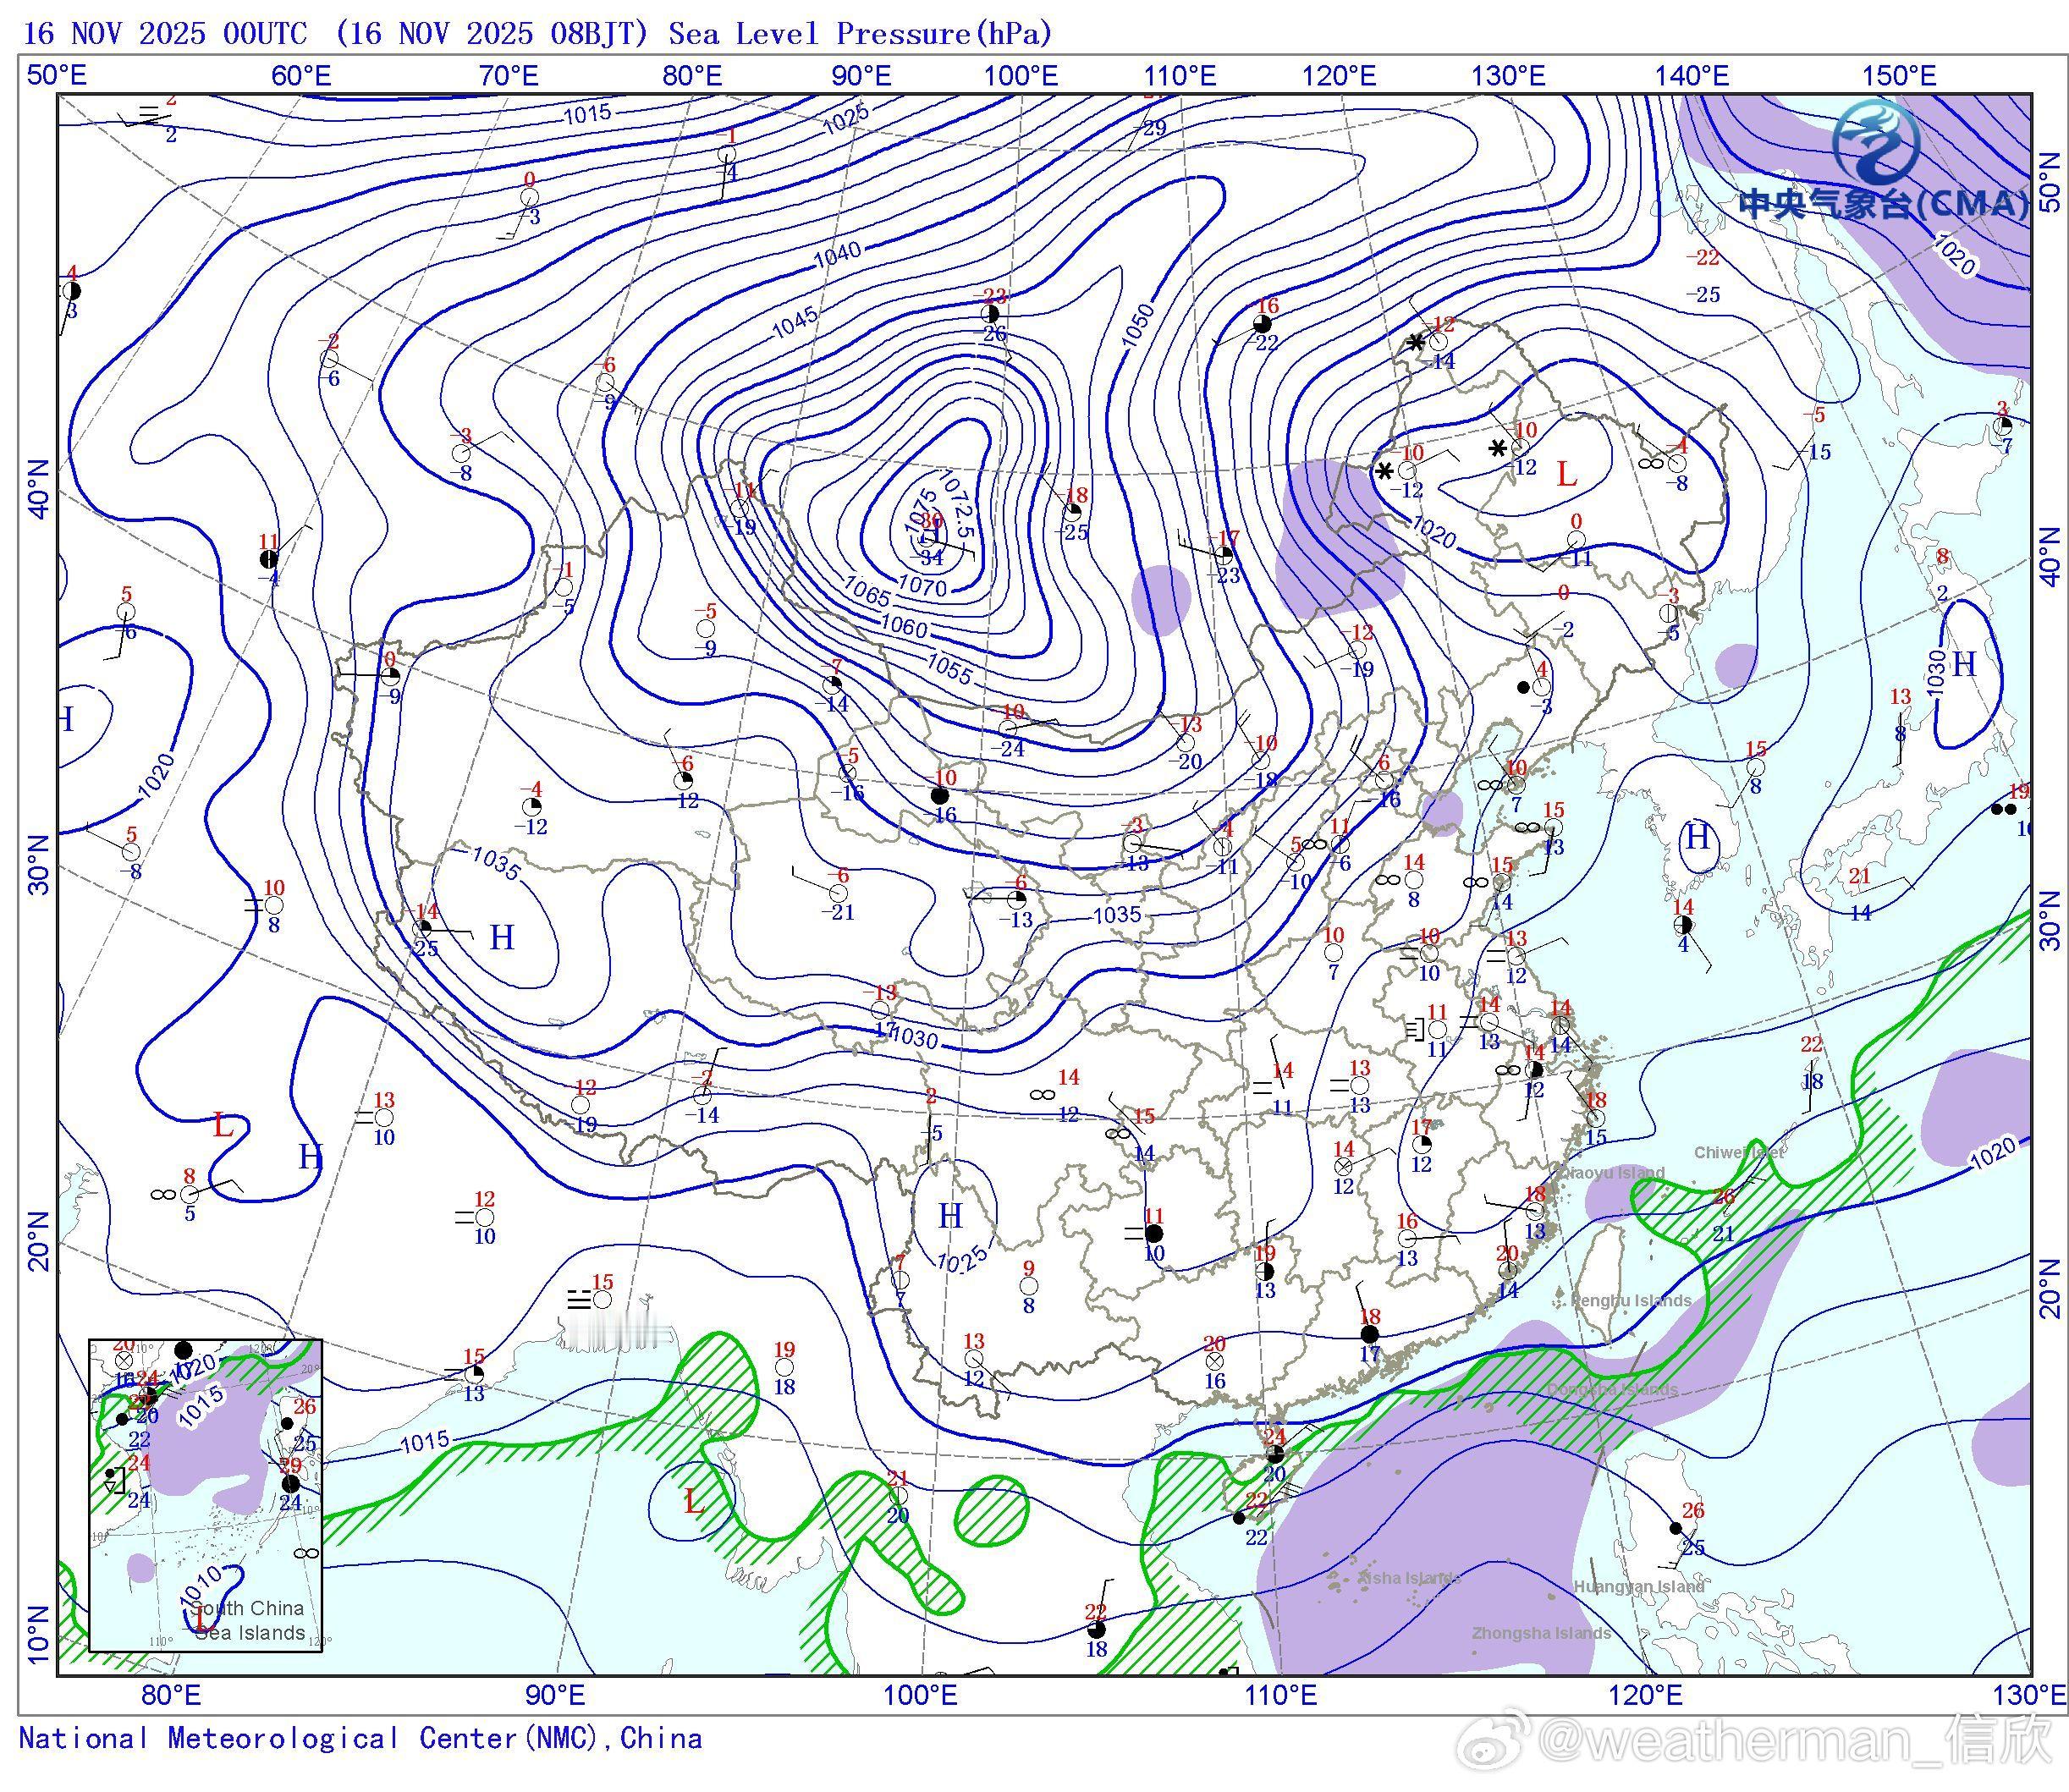Image resolution: width=2069 pixels, height=1792 pixels.
Task: Click the CMA dragon logo emblem
Action: tap(1876, 141)
